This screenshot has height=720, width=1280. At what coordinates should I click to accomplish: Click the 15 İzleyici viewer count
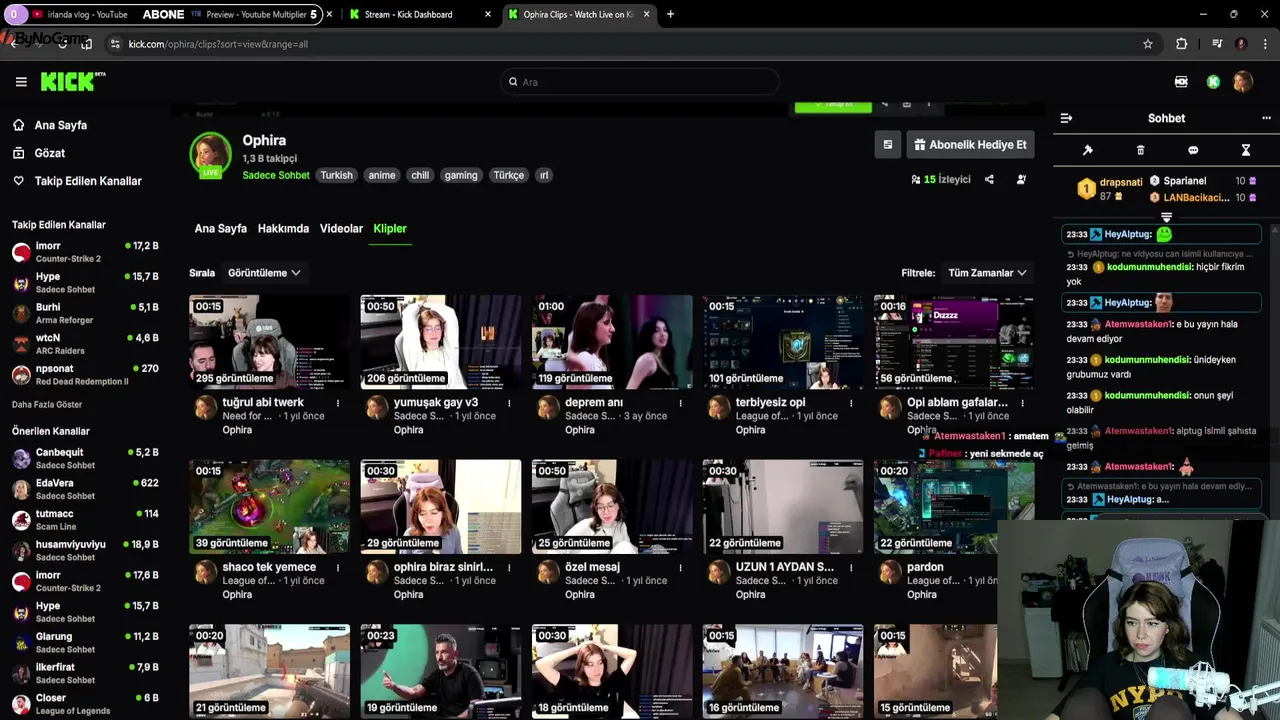point(941,180)
